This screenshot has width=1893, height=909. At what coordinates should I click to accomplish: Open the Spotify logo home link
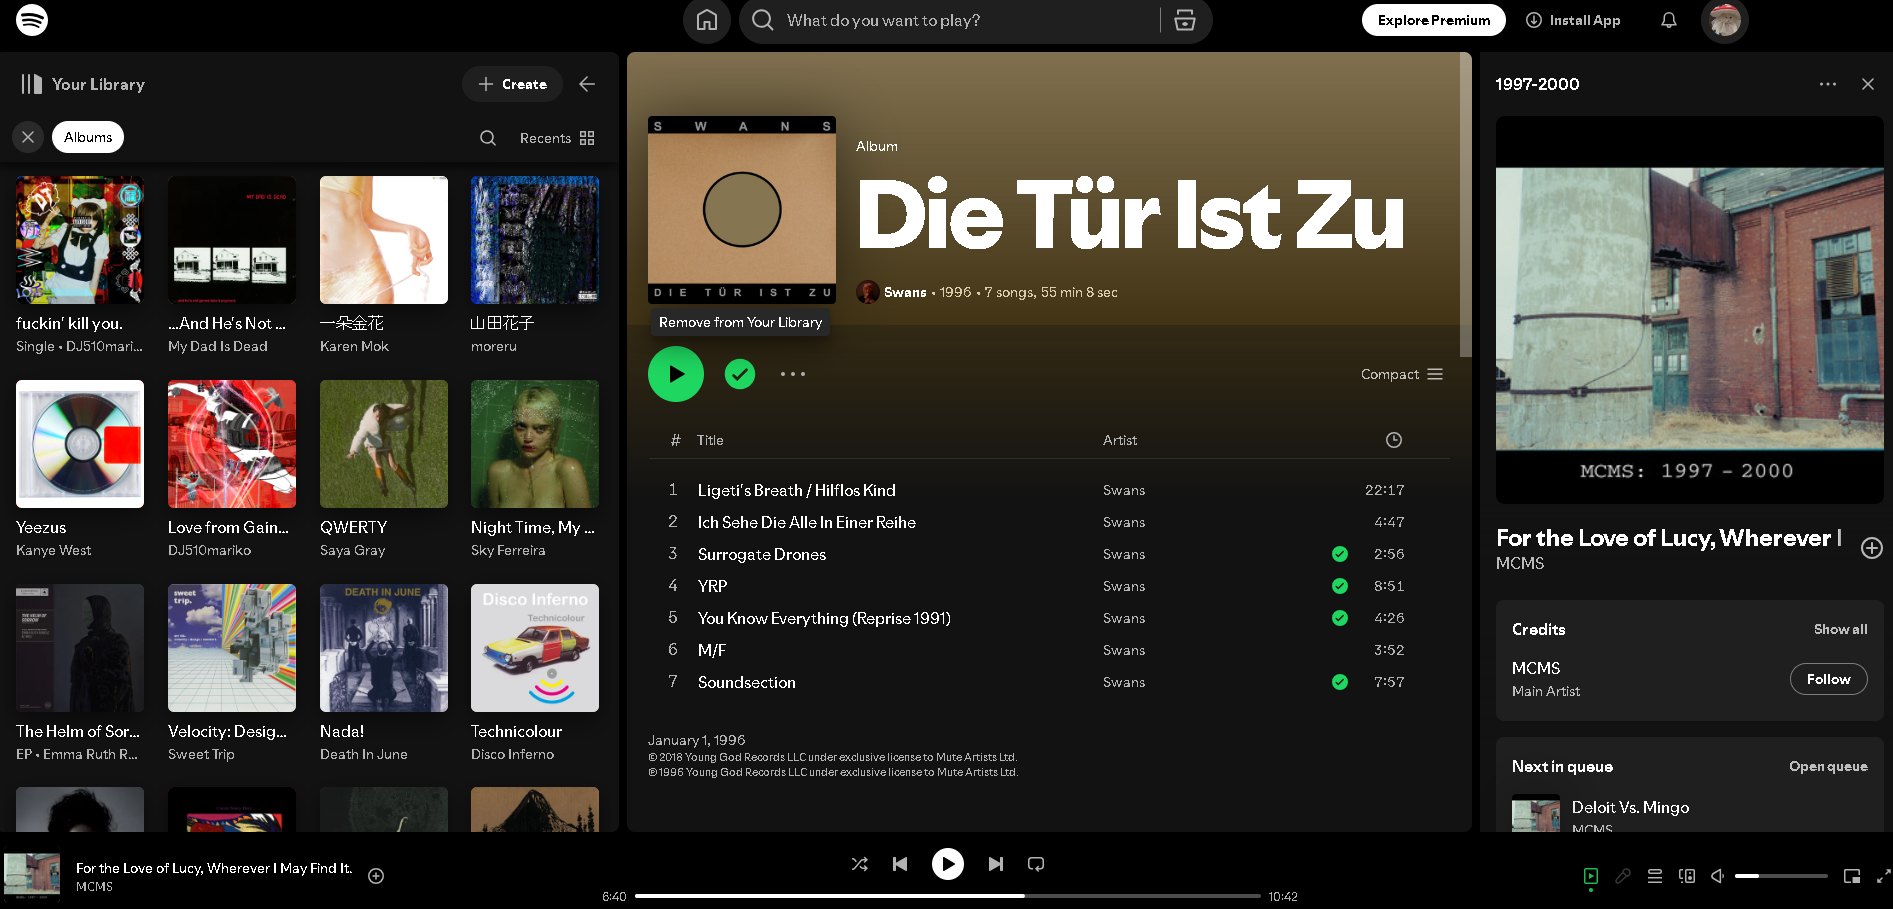coord(32,20)
